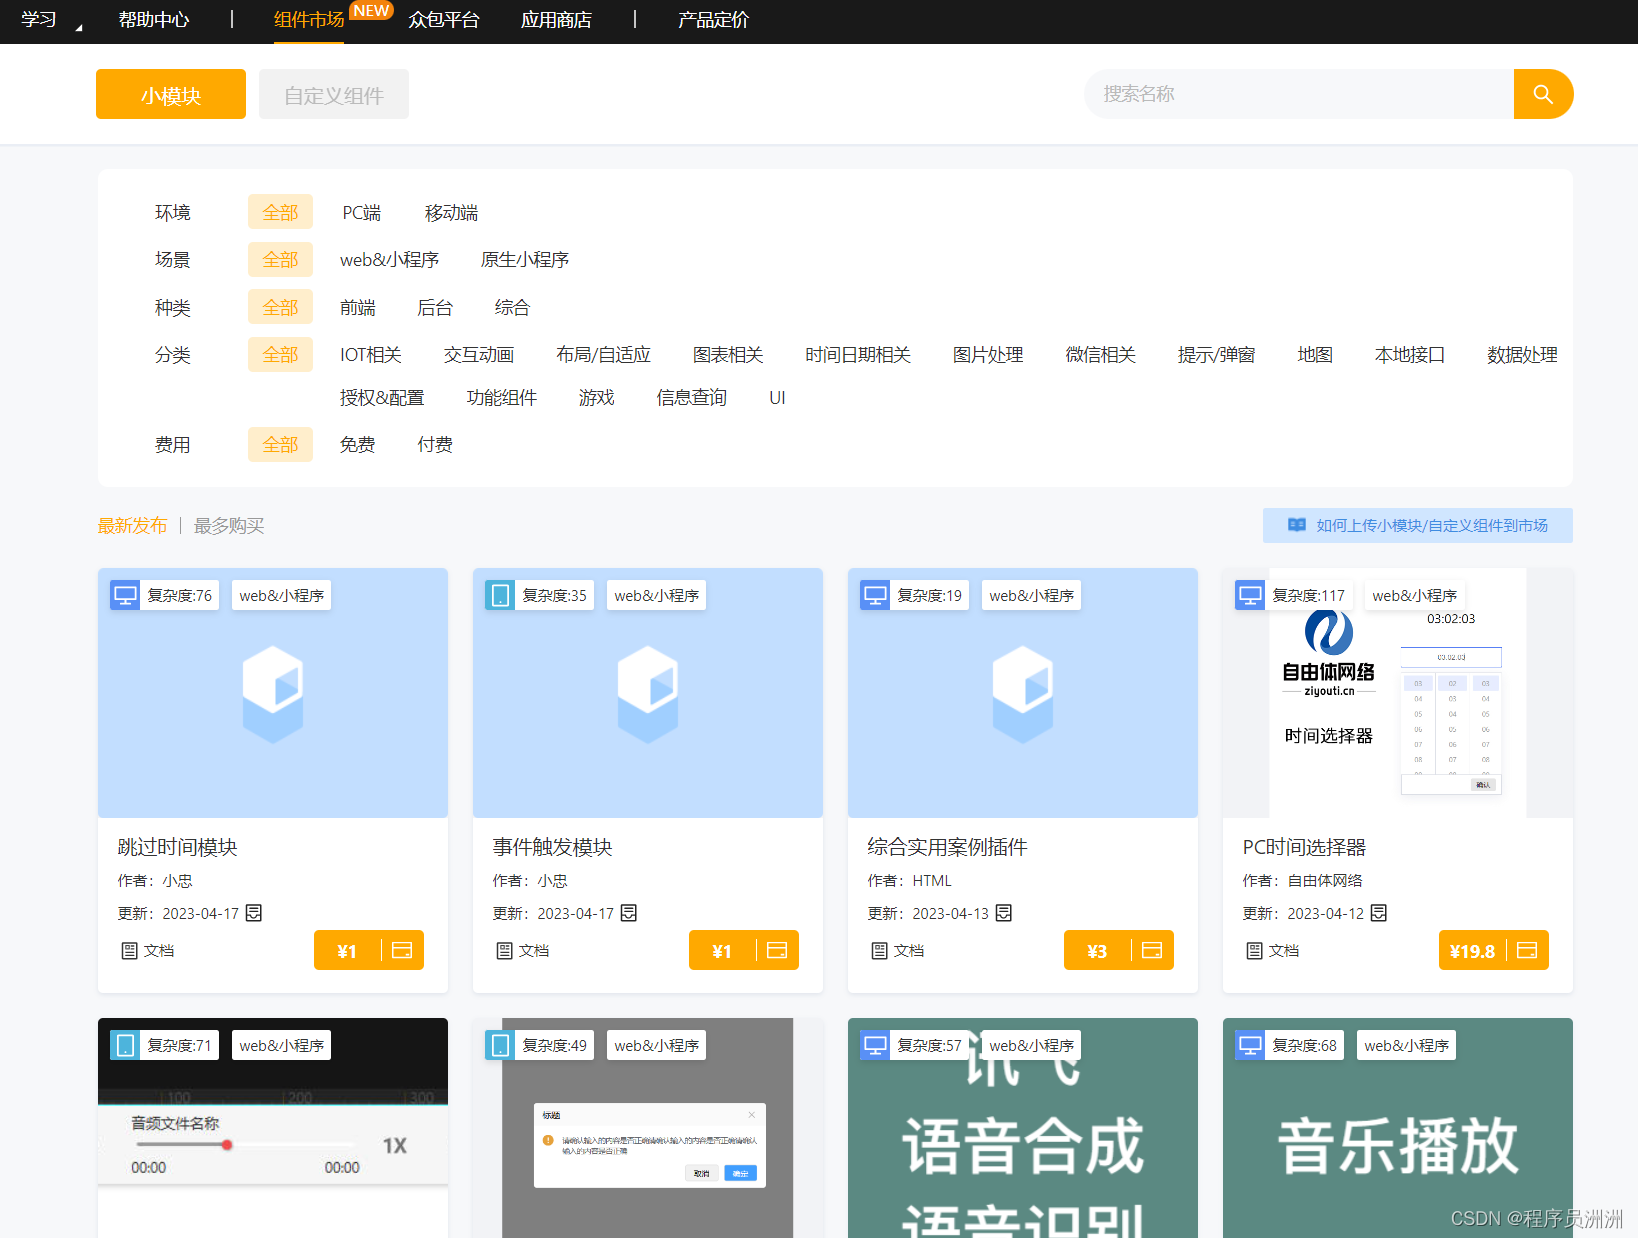Open the 文档 icon for PC时间选择器
The image size is (1638, 1238).
tap(1255, 950)
